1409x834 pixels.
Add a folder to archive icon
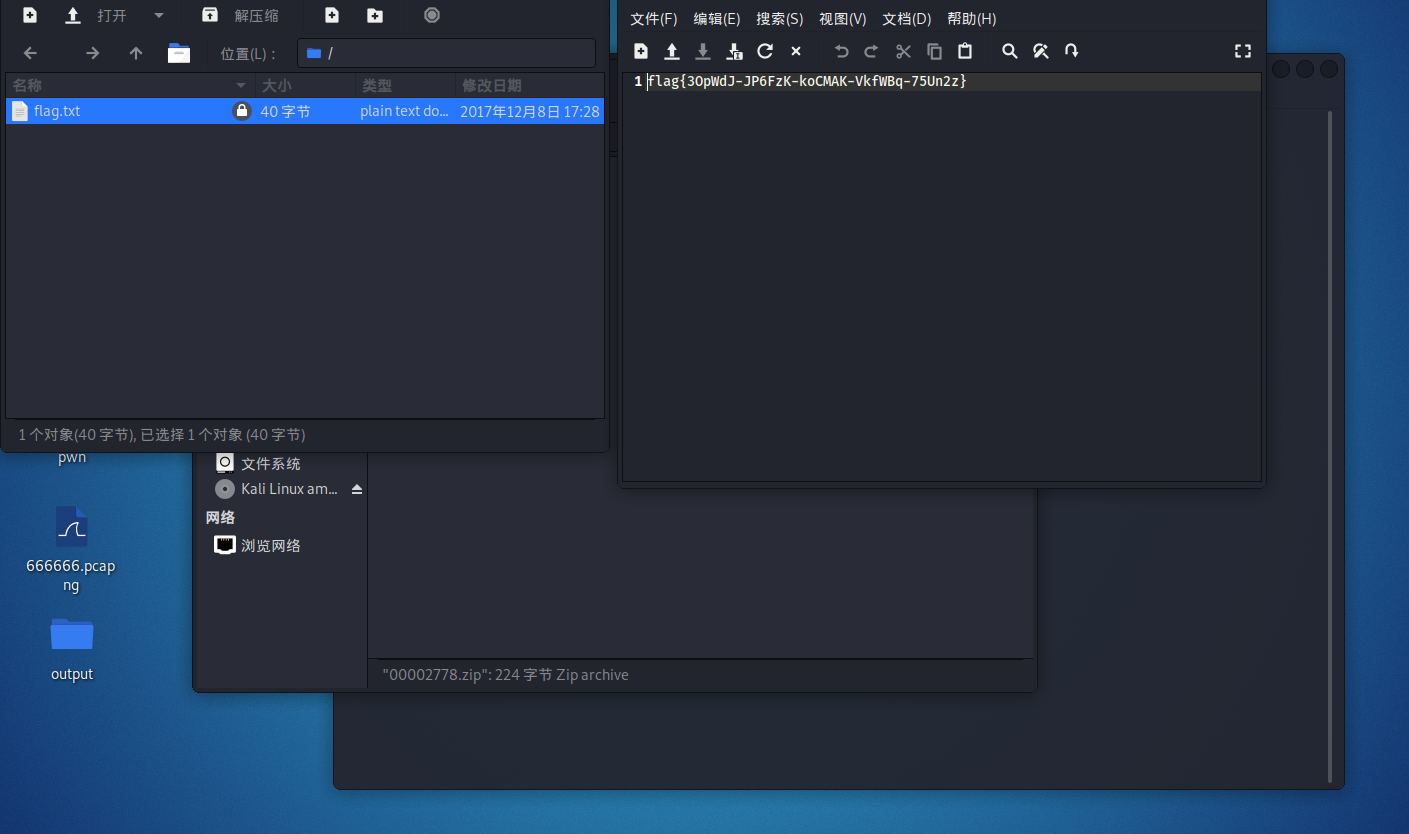(374, 15)
